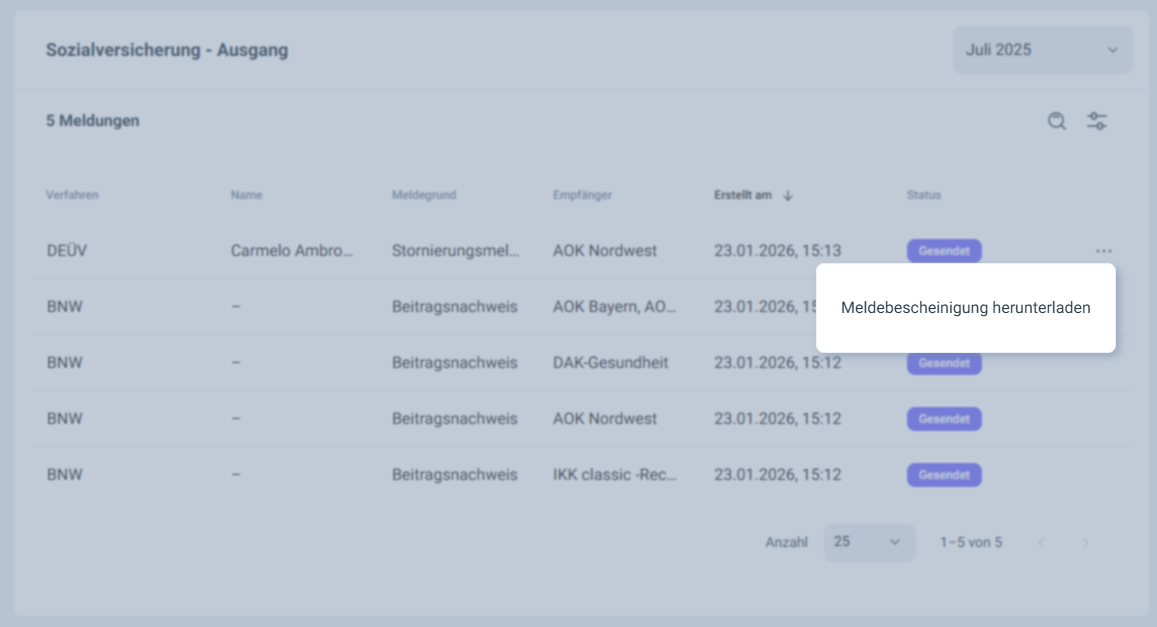This screenshot has width=1157, height=627.
Task: Click the Status column header
Action: [923, 195]
